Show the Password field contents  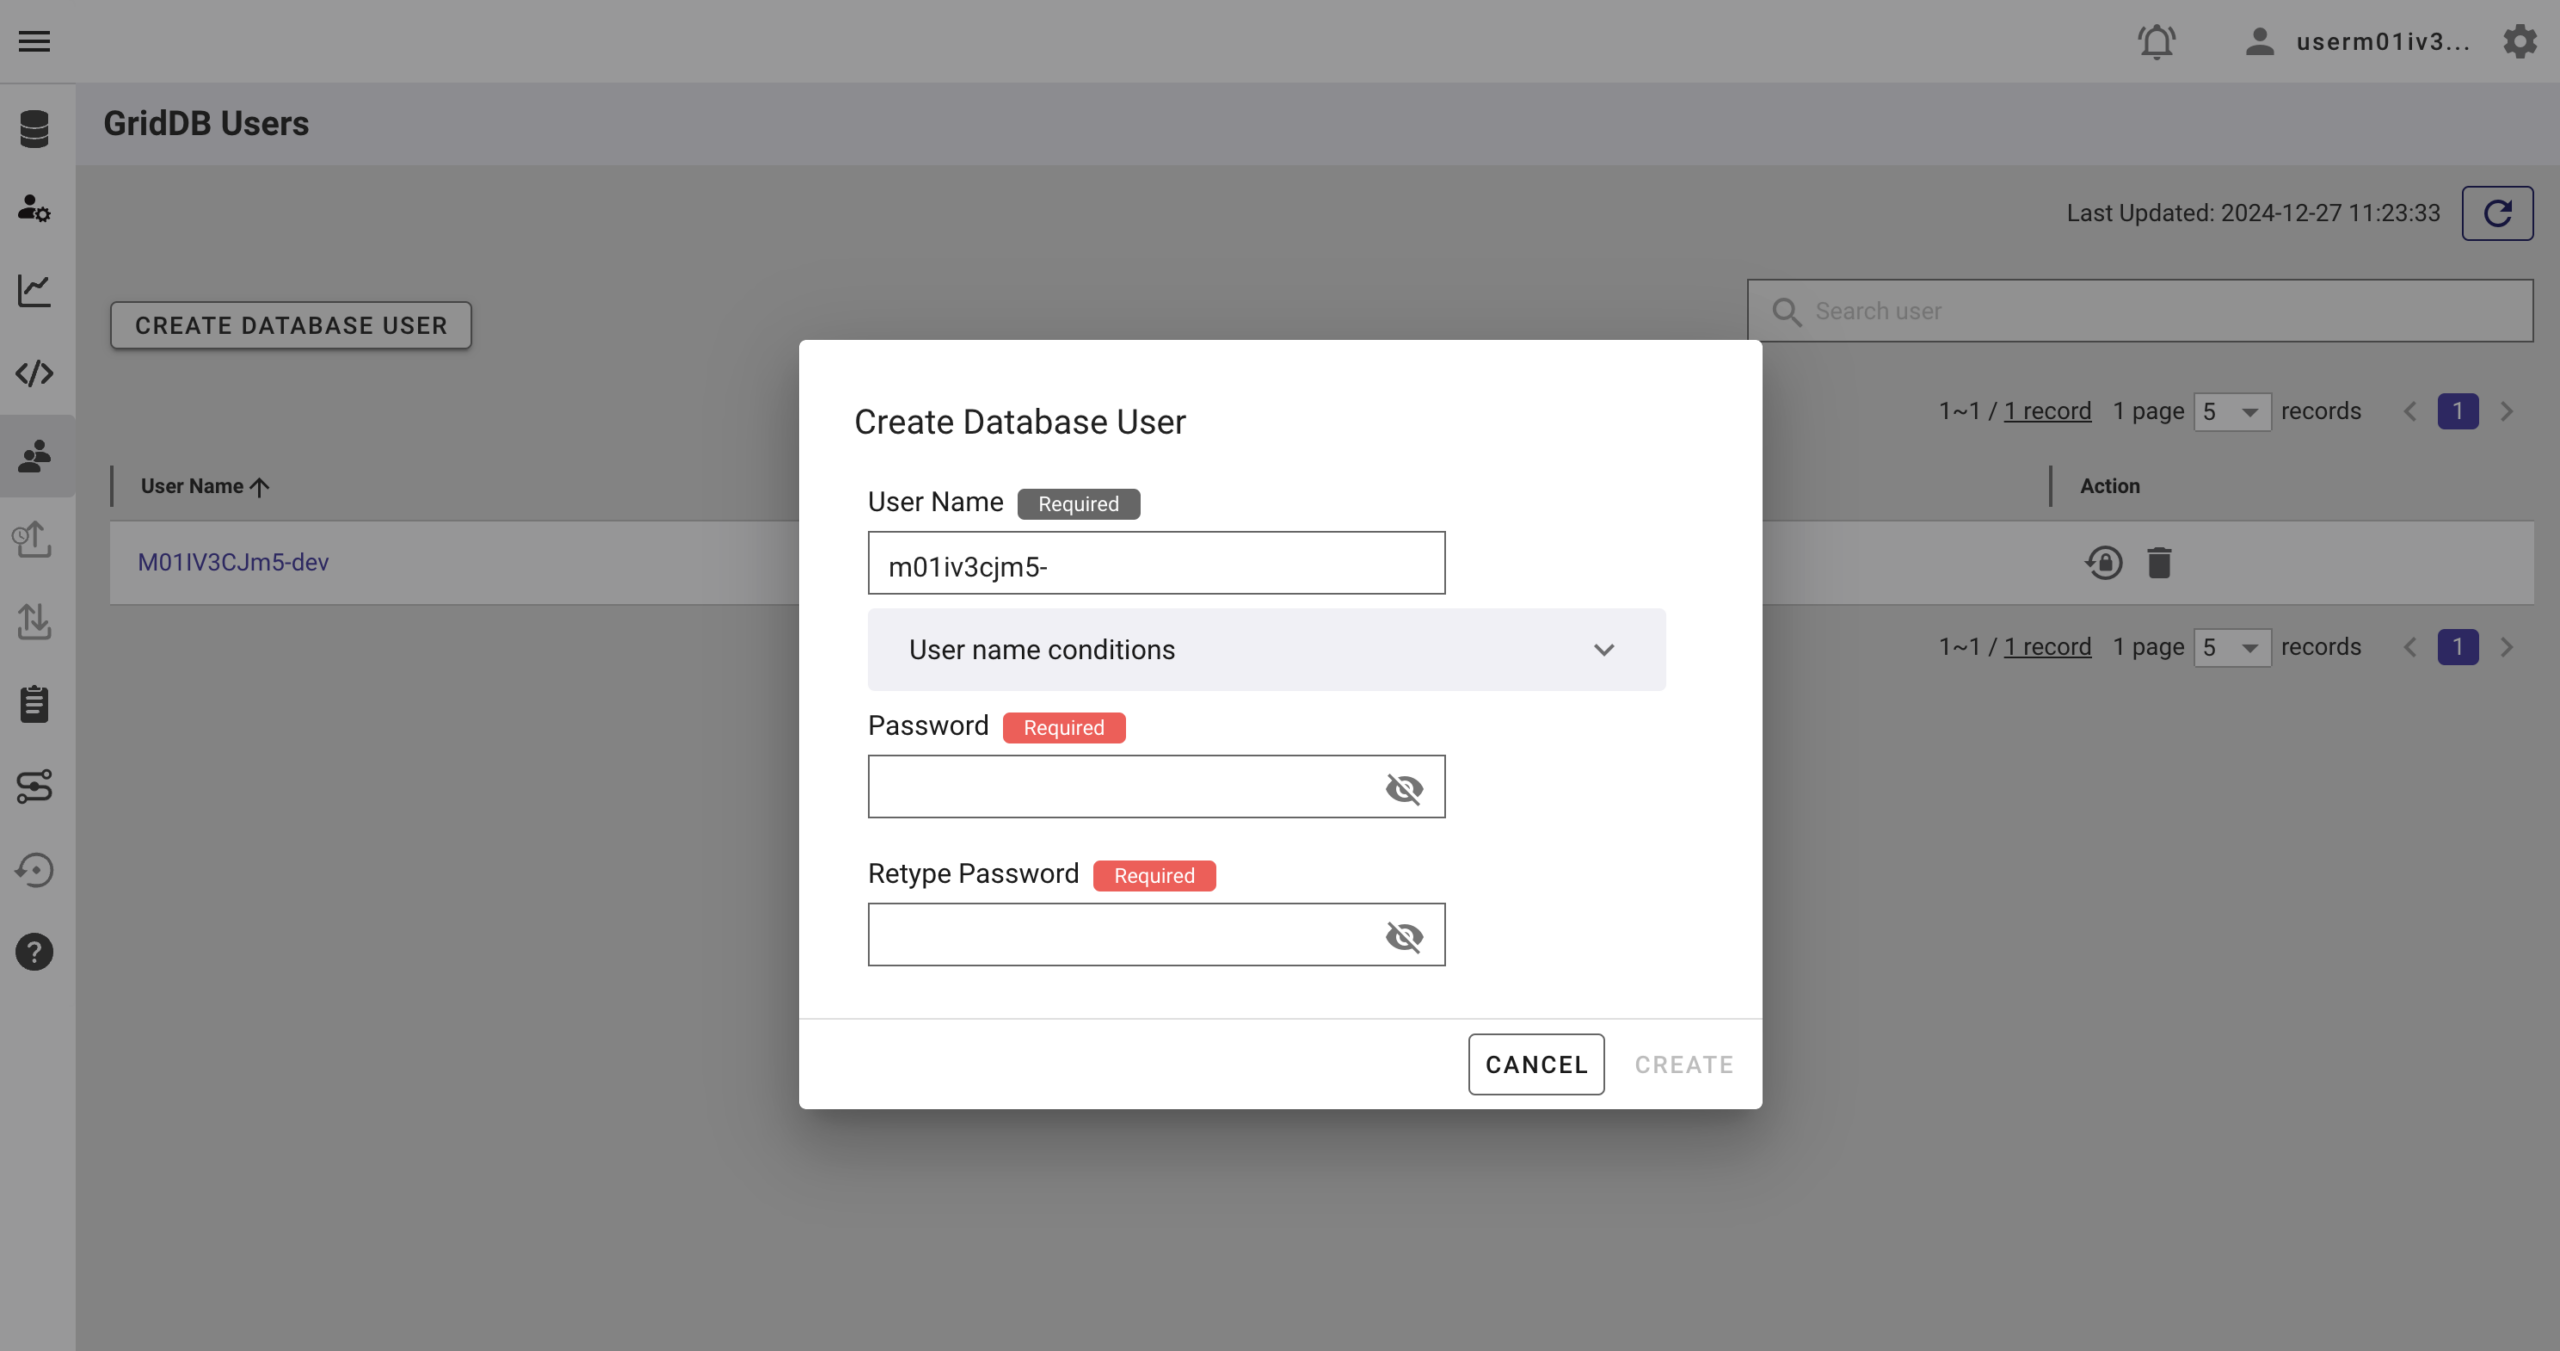(x=1404, y=788)
